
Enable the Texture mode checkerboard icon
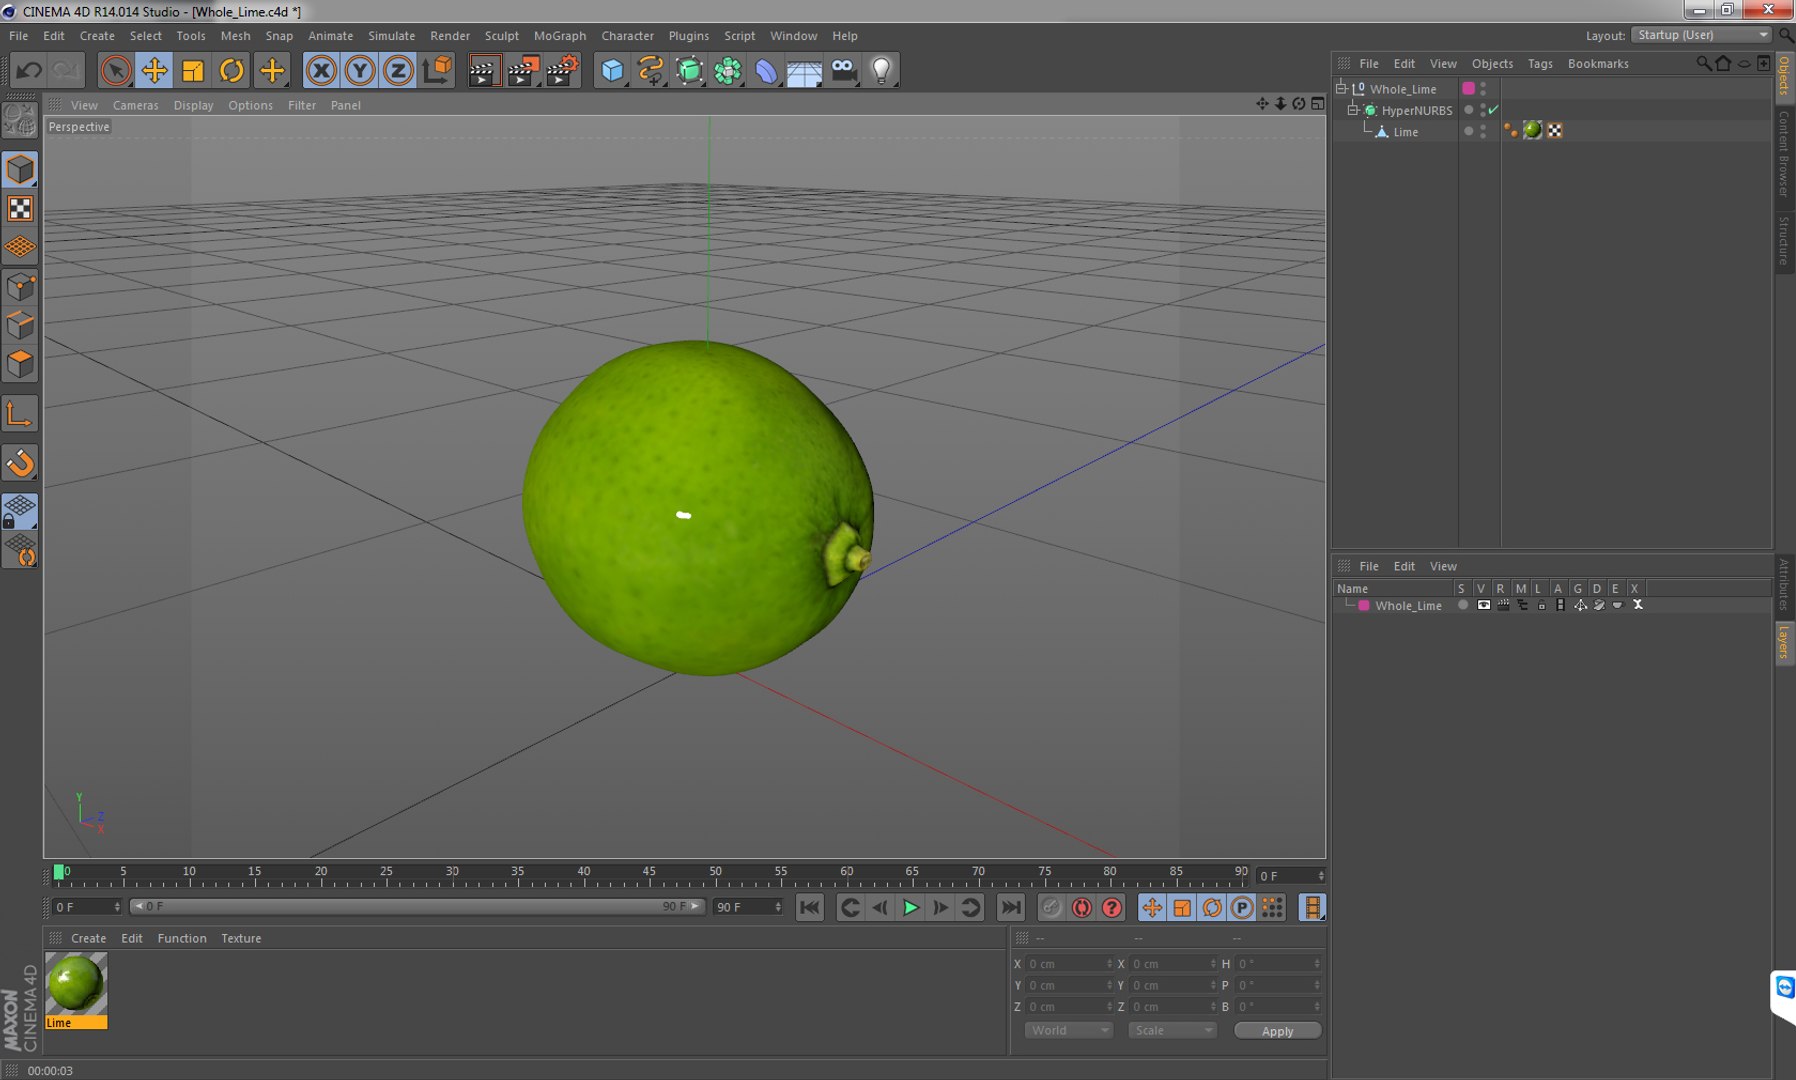tap(20, 208)
